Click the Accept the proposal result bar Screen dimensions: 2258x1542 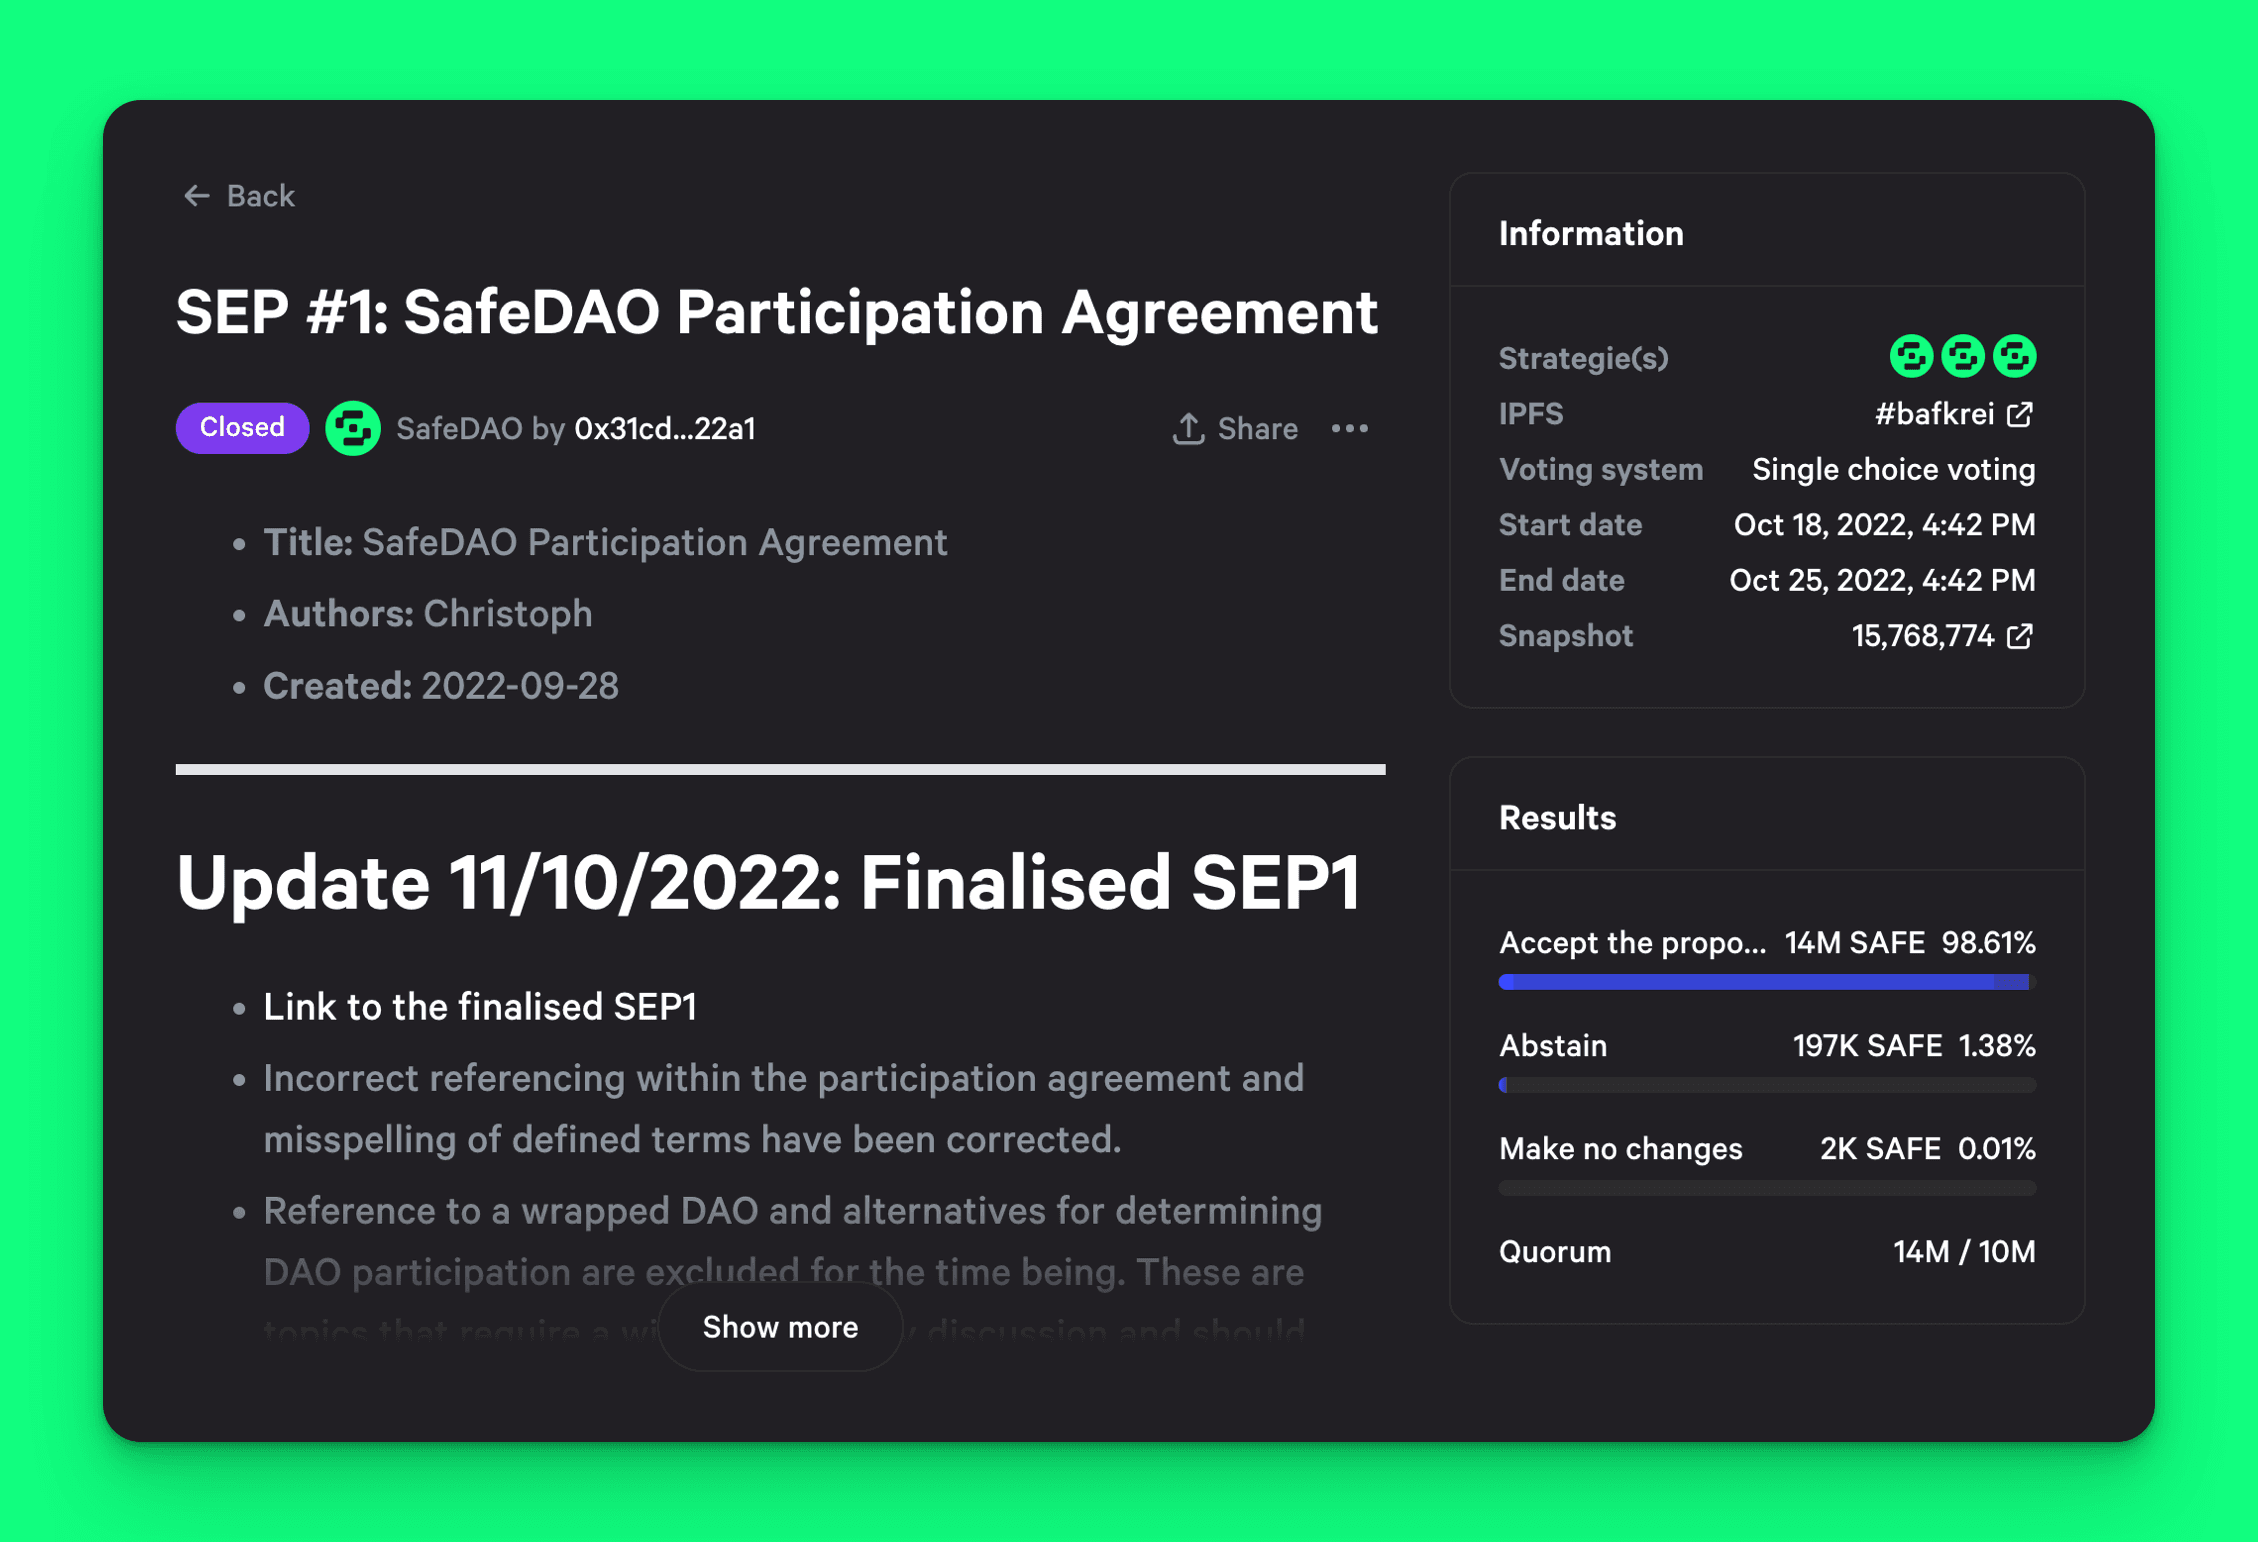(x=1767, y=982)
